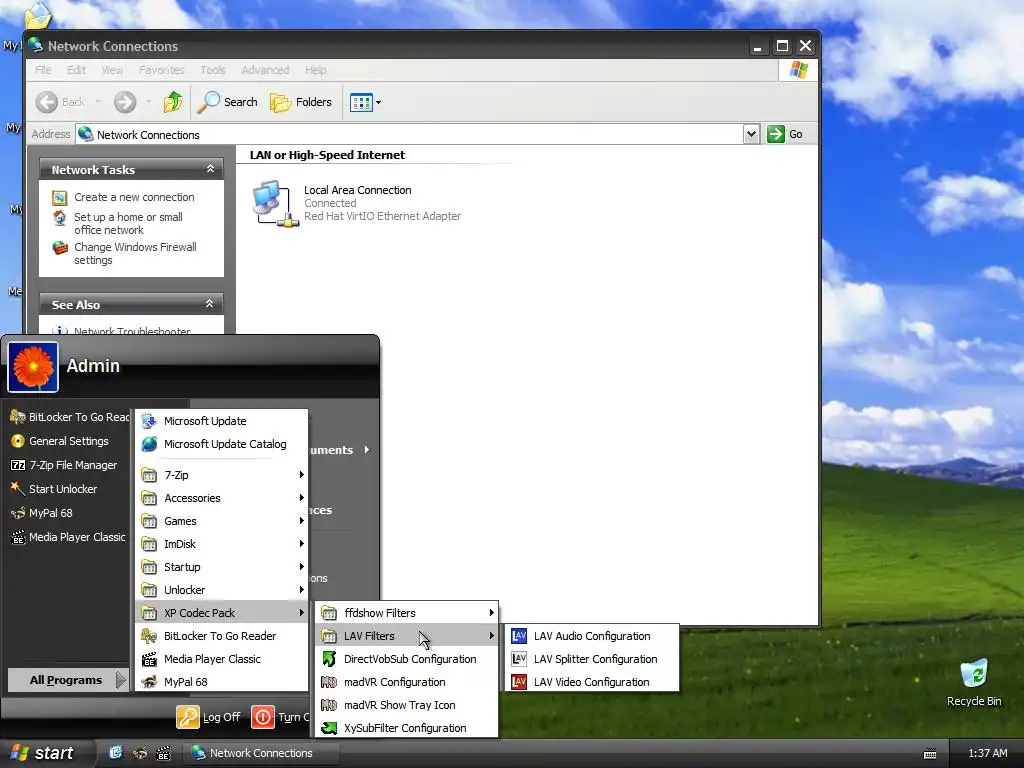Toggle the Folders pane button
Image resolution: width=1024 pixels, height=768 pixels.
pos(301,102)
